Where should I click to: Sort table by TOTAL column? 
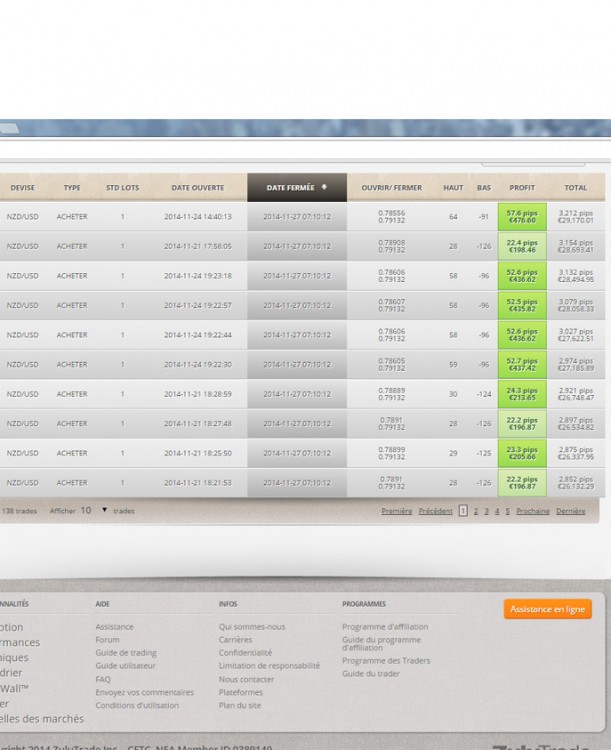point(576,188)
